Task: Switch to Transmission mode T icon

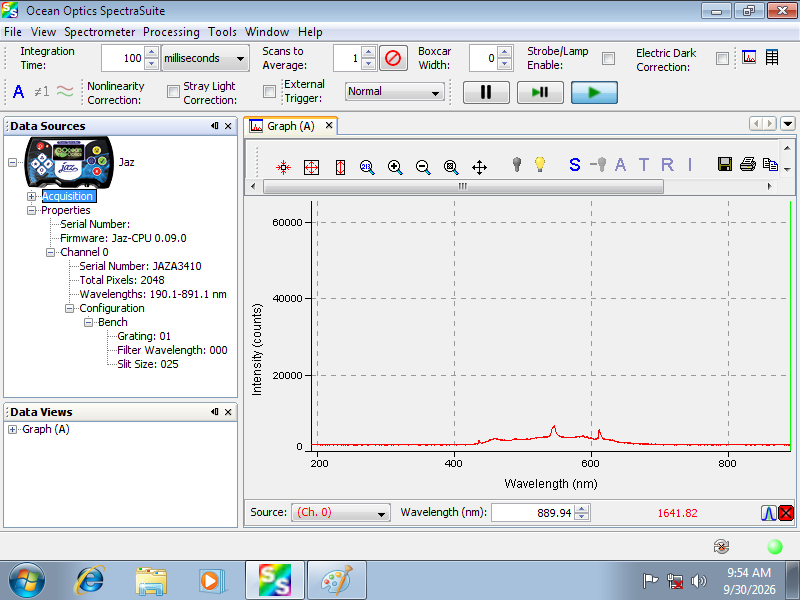Action: coord(644,164)
